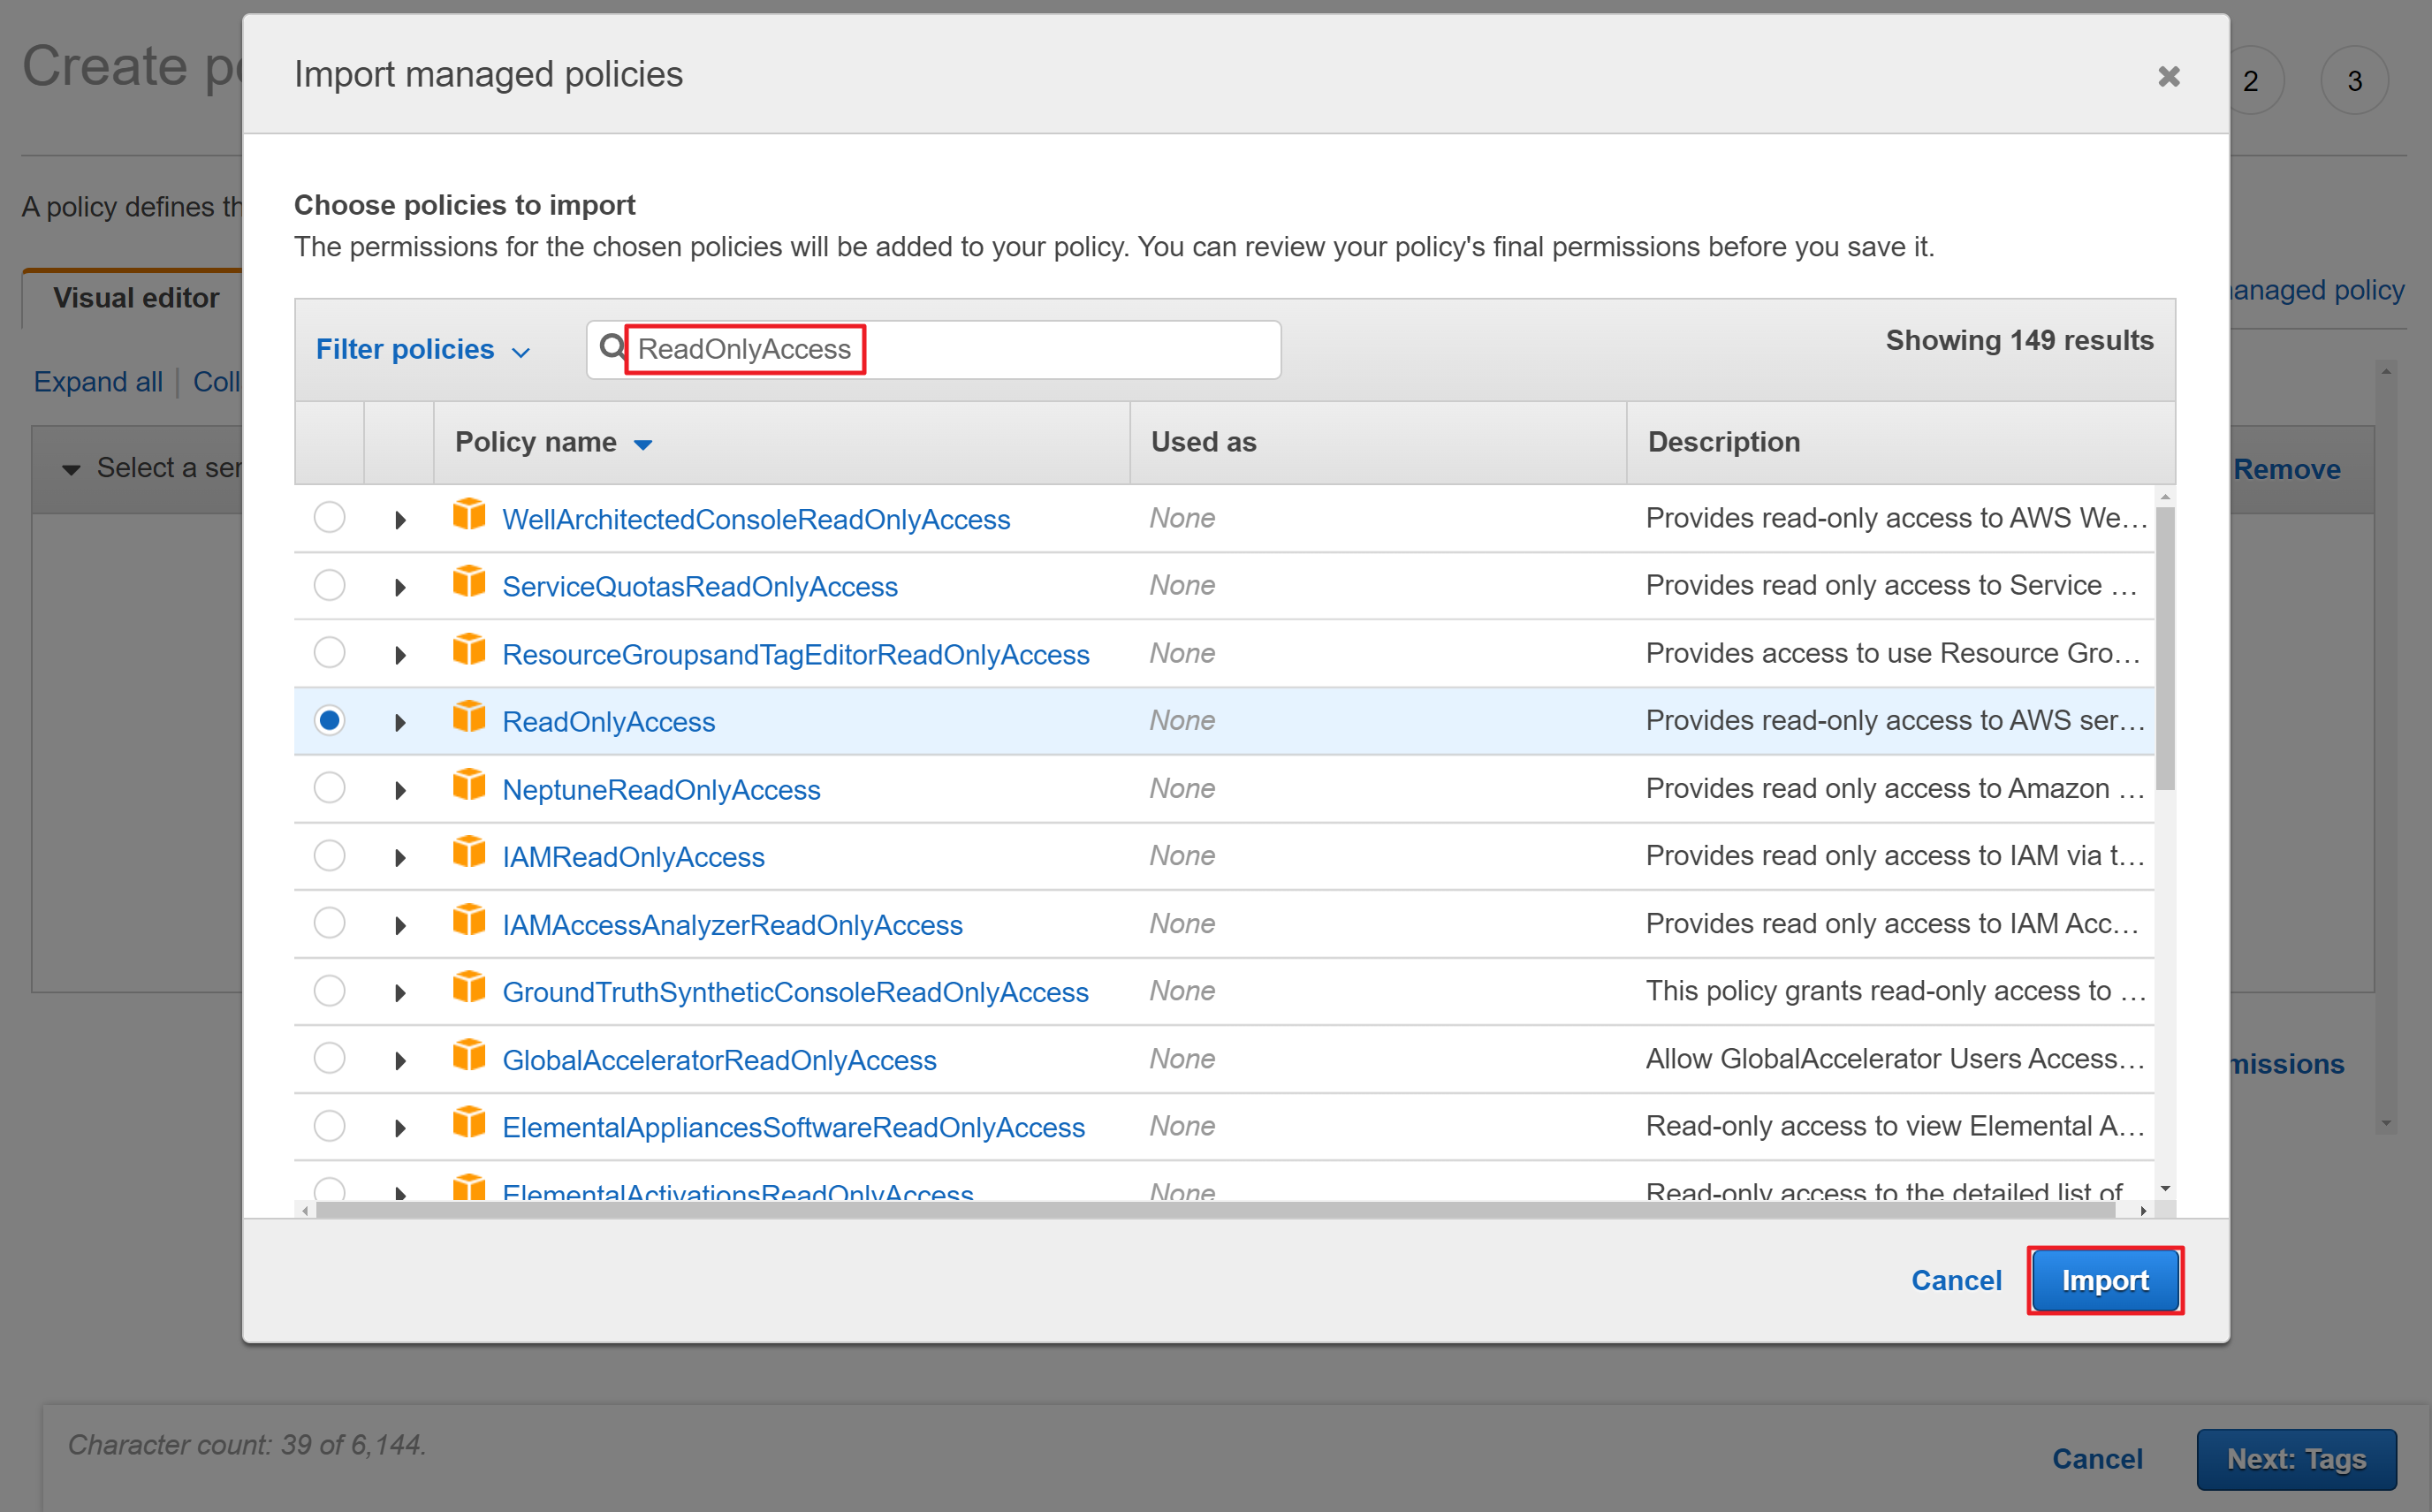
Task: Click the policy icon beside GroundTruthSyntheticConsoleReadOnlyAccess
Action: coord(468,988)
